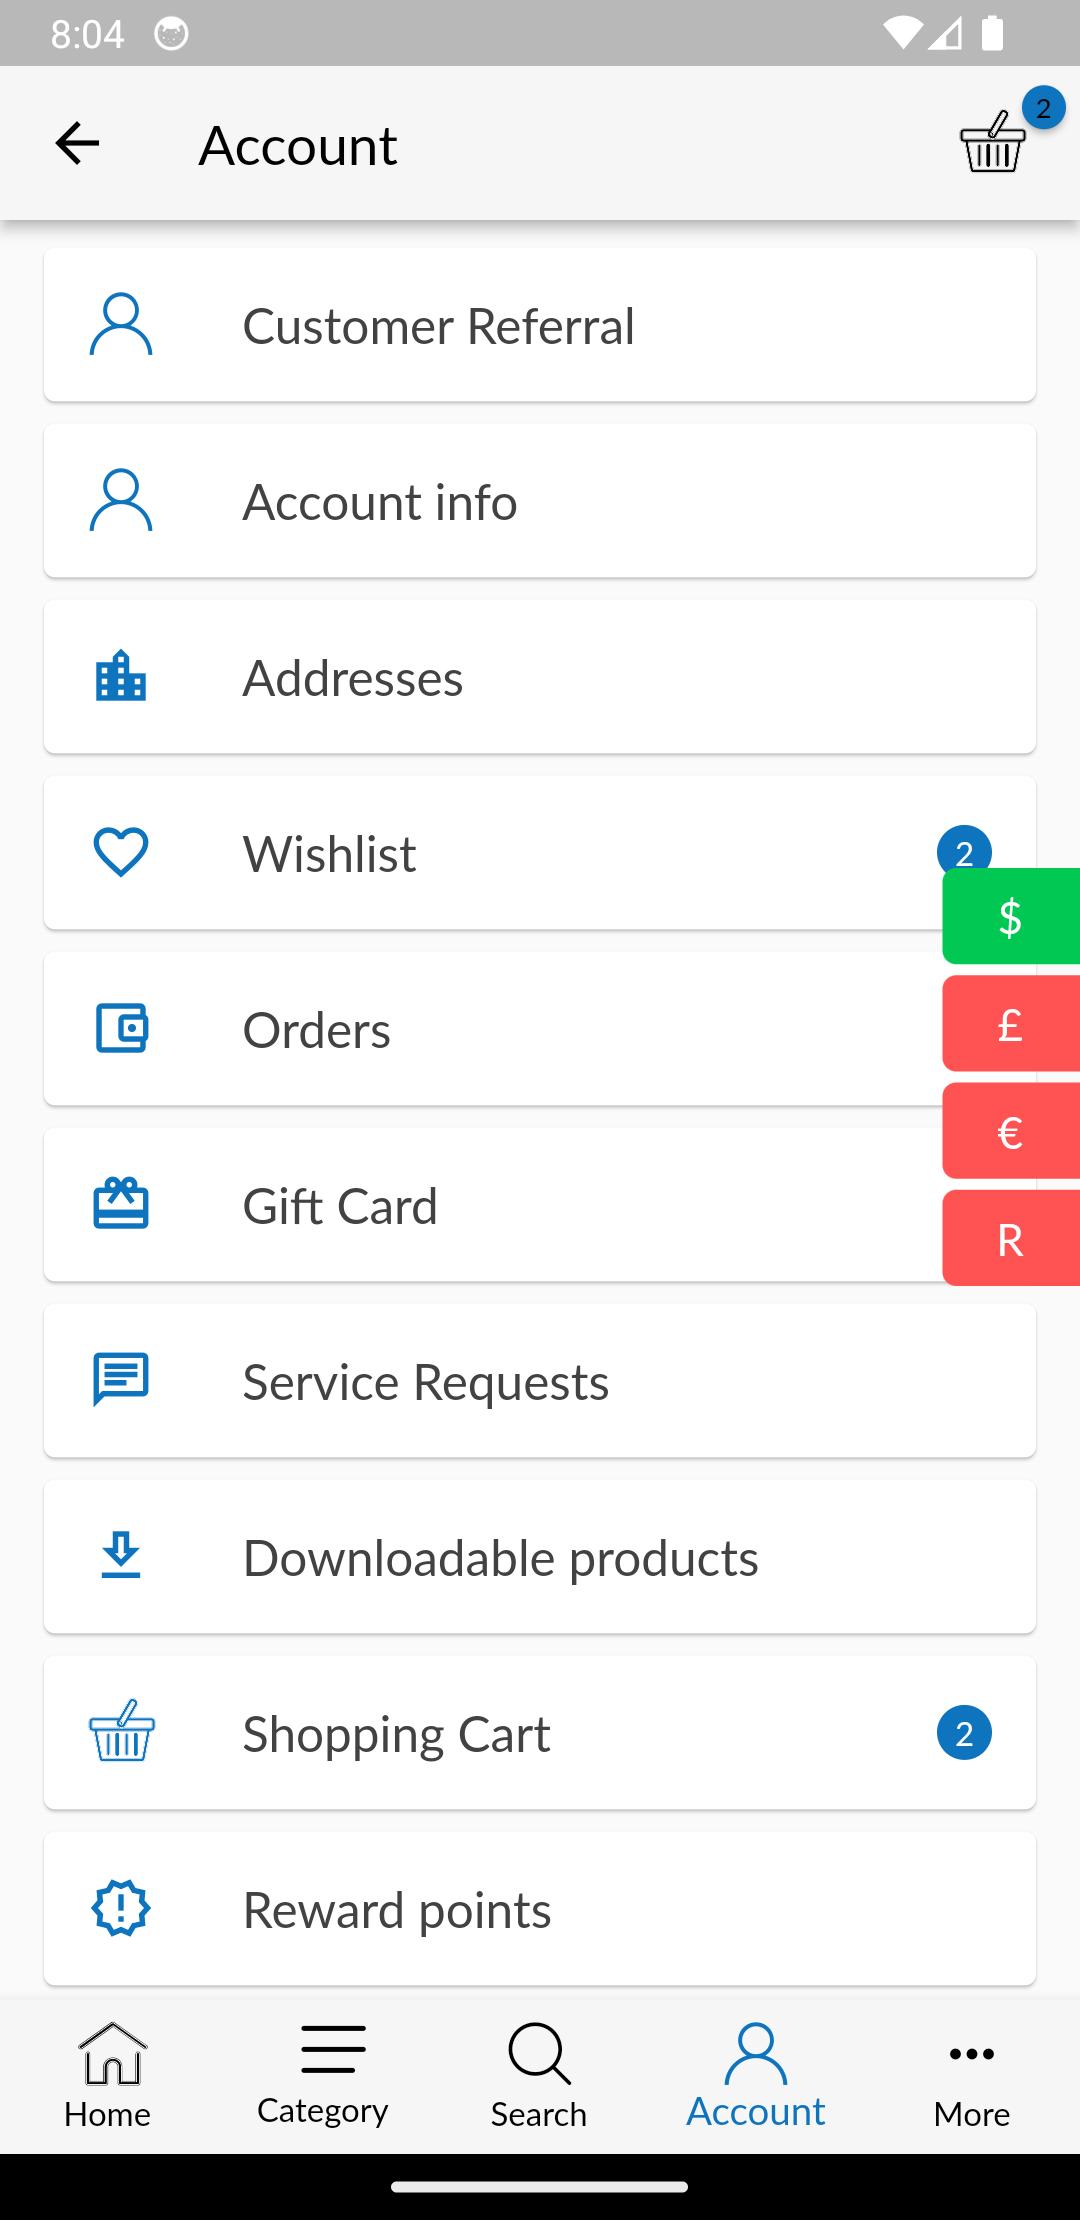Screen dimensions: 1080x2220
Task: Click the Reward points badge icon
Action: (121, 1908)
